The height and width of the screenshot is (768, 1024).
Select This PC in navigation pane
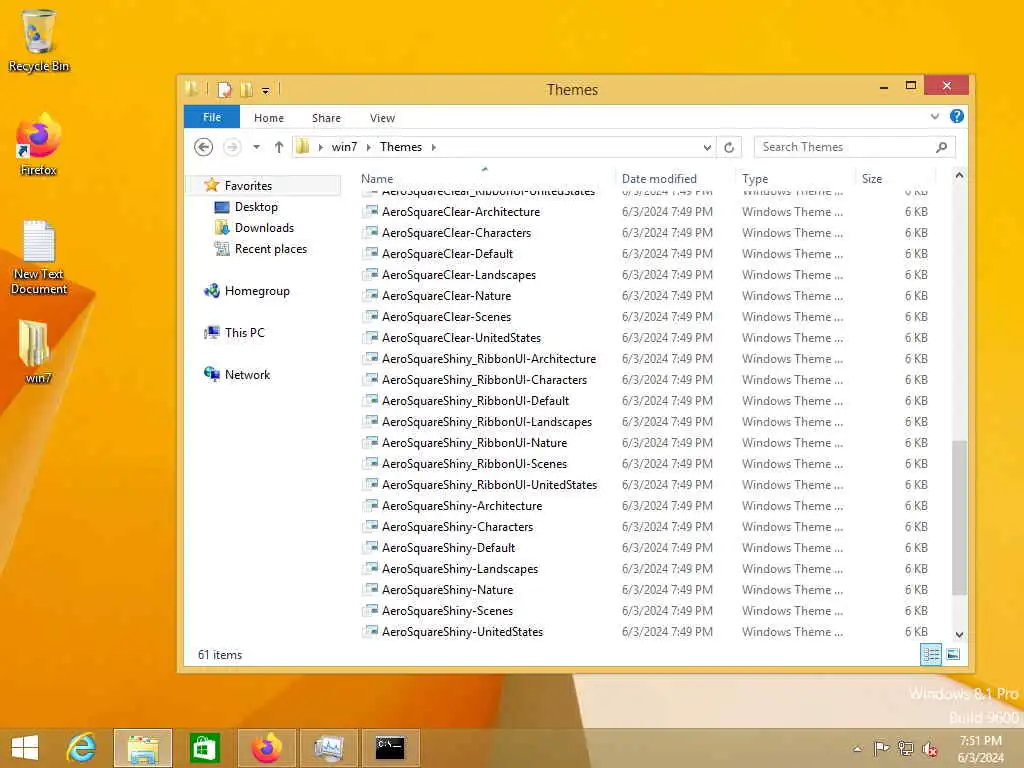click(x=244, y=332)
